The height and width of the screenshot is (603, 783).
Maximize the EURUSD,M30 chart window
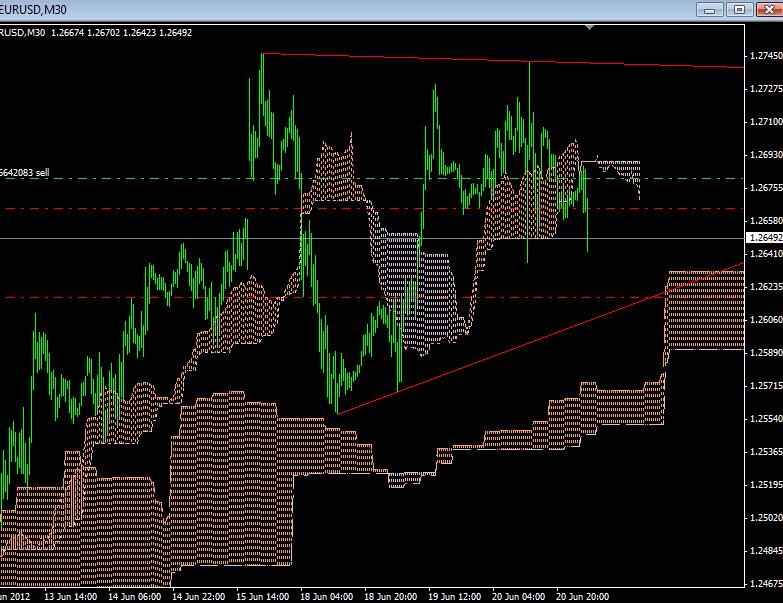(740, 9)
